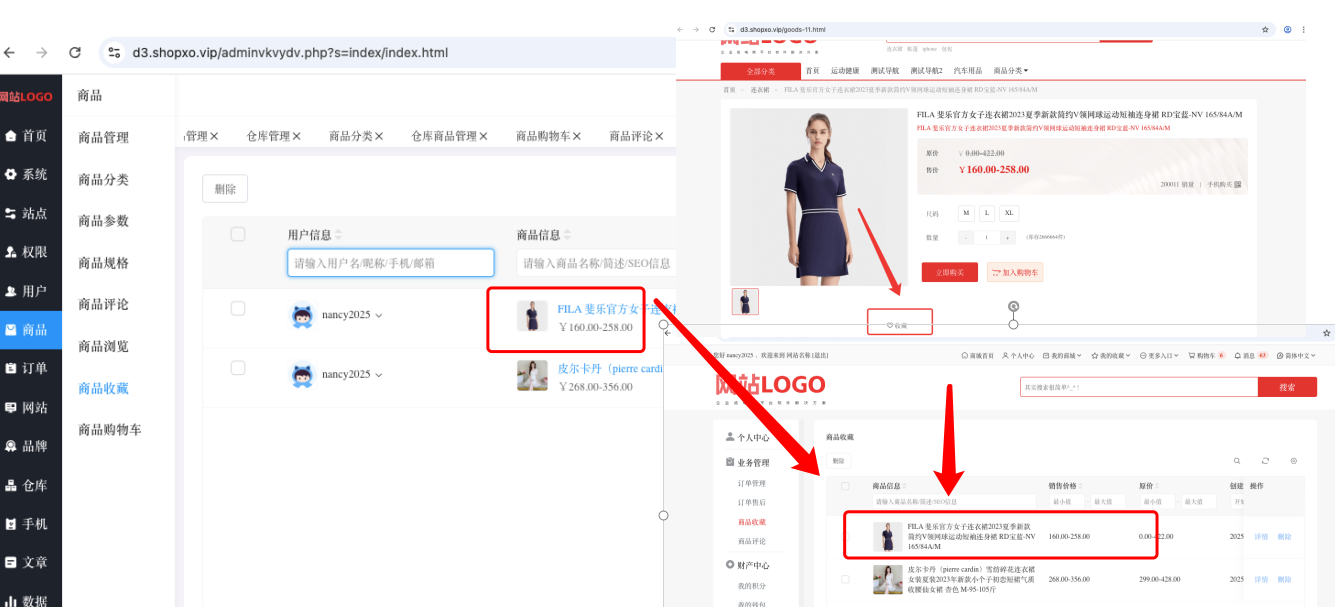Image resolution: width=1335 pixels, height=609 pixels.
Task: Click the 删除 button above the admin table
Action: point(225,189)
